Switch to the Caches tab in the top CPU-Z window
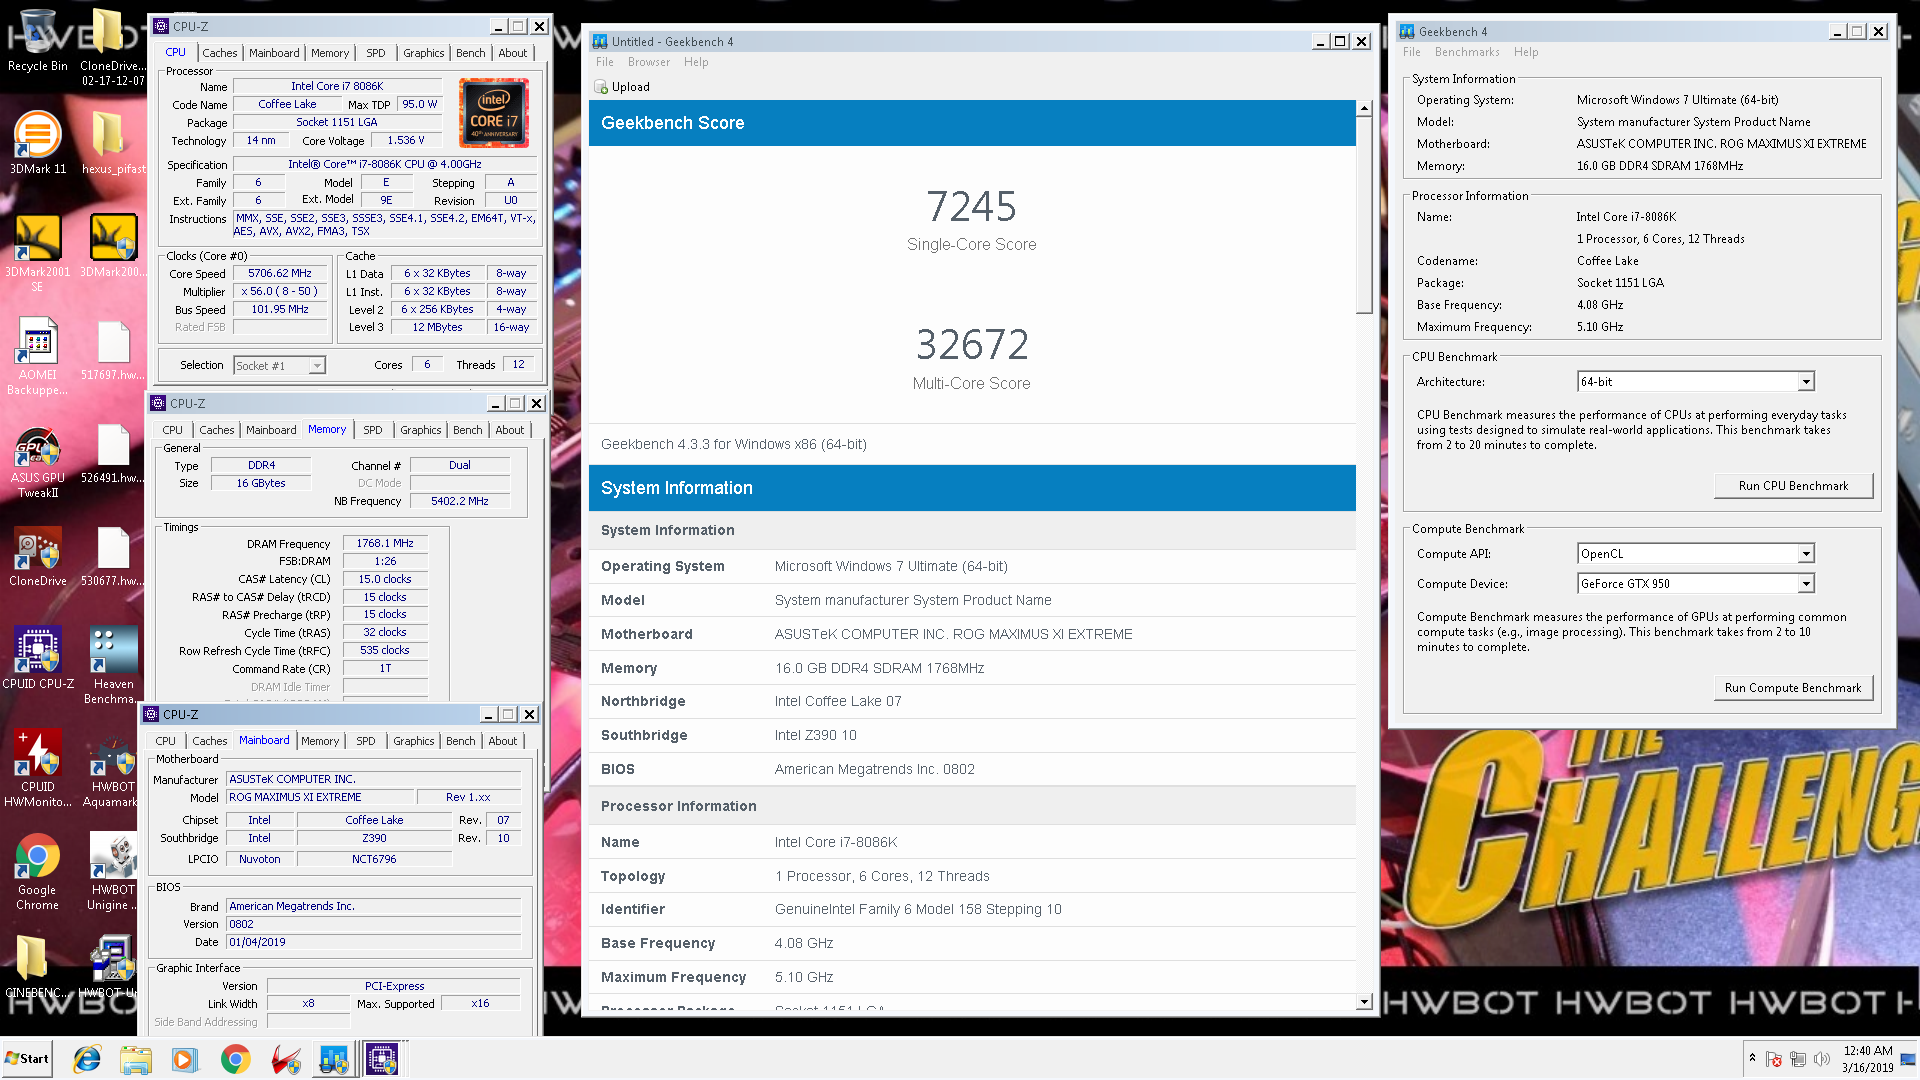1920x1080 pixels. [x=220, y=53]
